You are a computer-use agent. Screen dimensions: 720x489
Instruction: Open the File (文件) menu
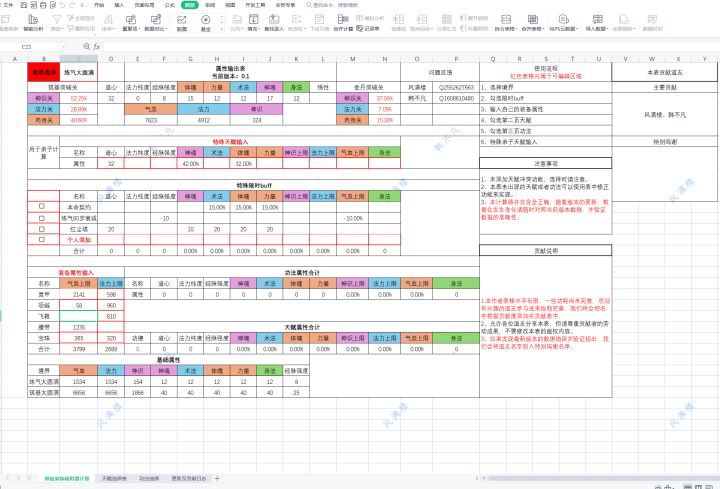pyautogui.click(x=7, y=5)
